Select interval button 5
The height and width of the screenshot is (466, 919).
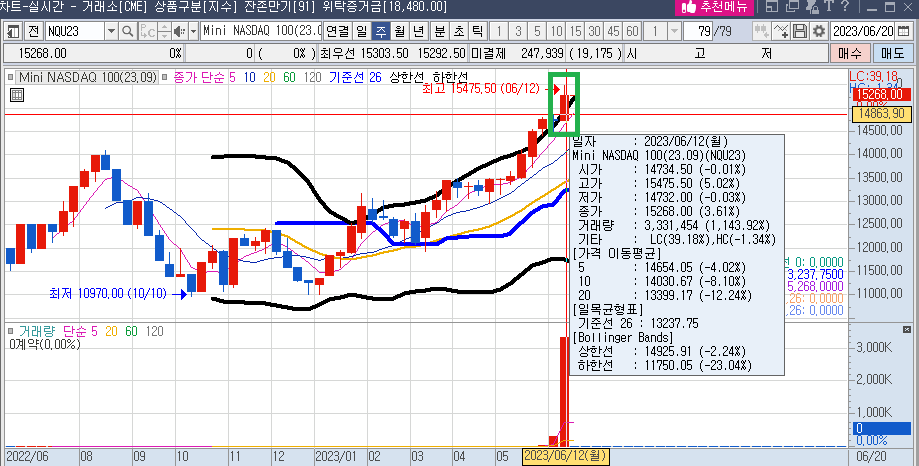(x=537, y=31)
